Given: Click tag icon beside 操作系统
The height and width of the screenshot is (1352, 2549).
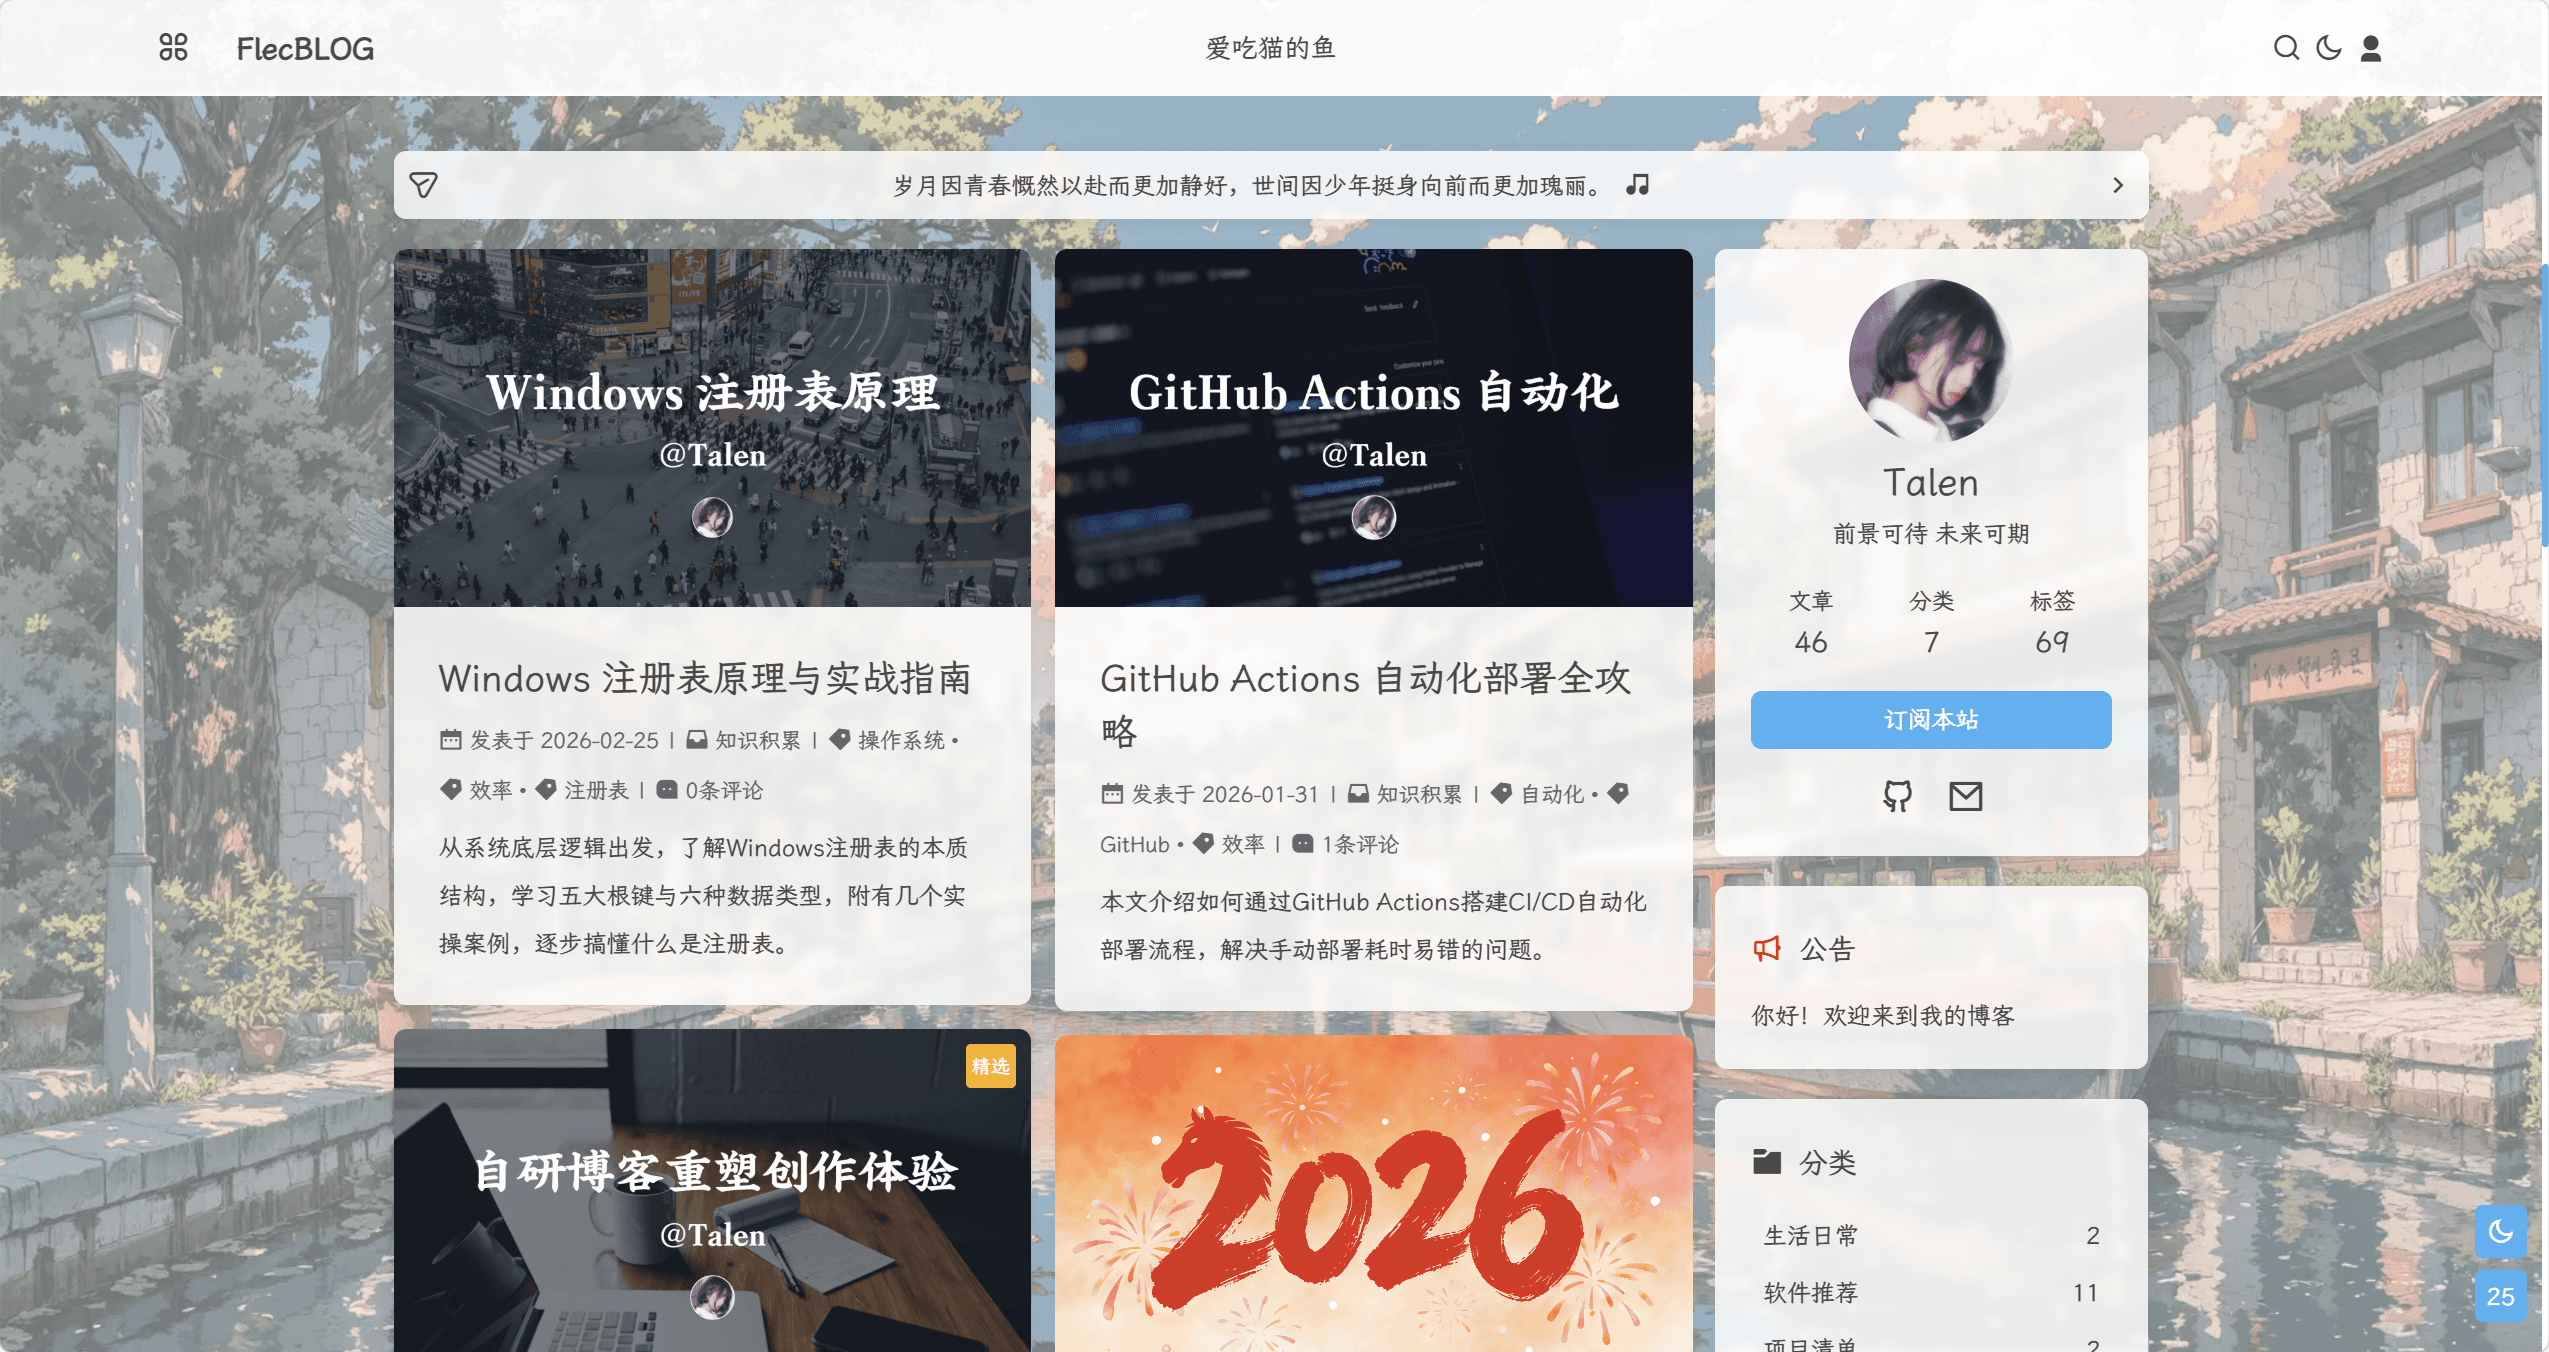Looking at the screenshot, I should tap(840, 740).
